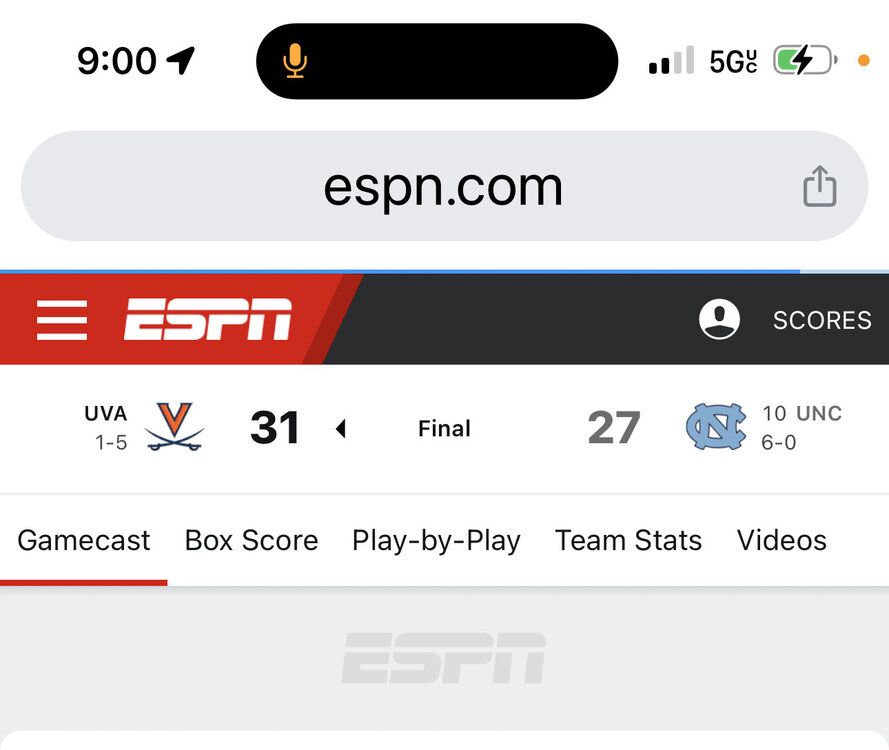
Task: Tap the ESPN logo
Action: [208, 320]
